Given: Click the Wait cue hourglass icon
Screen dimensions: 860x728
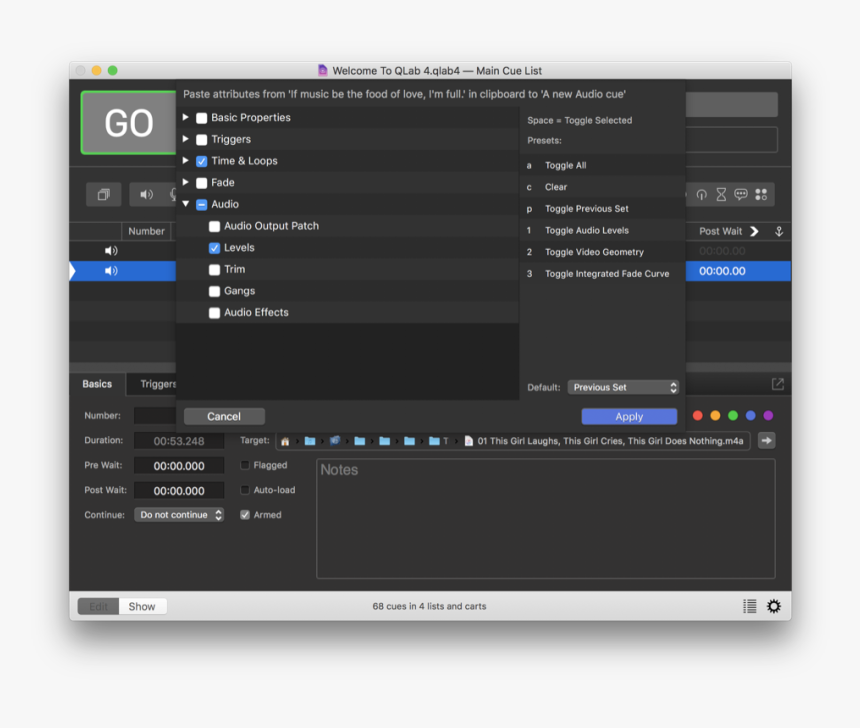Looking at the screenshot, I should tap(721, 195).
